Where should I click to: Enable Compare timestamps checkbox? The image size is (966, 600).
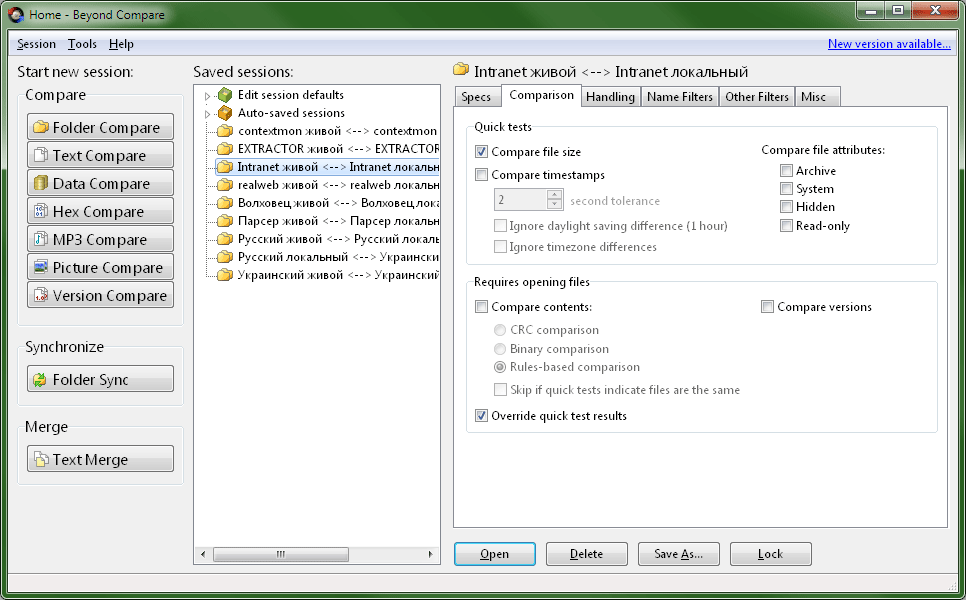(481, 175)
